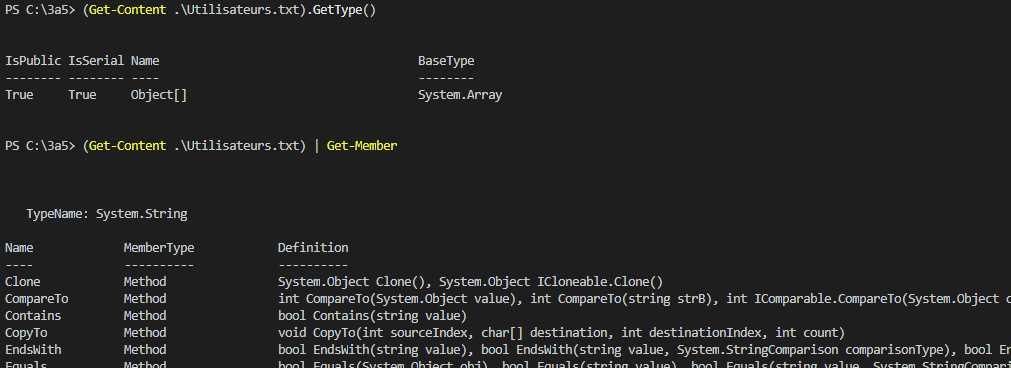This screenshot has height=368, width=1011.
Task: Click the MemberType column header
Action: [159, 247]
